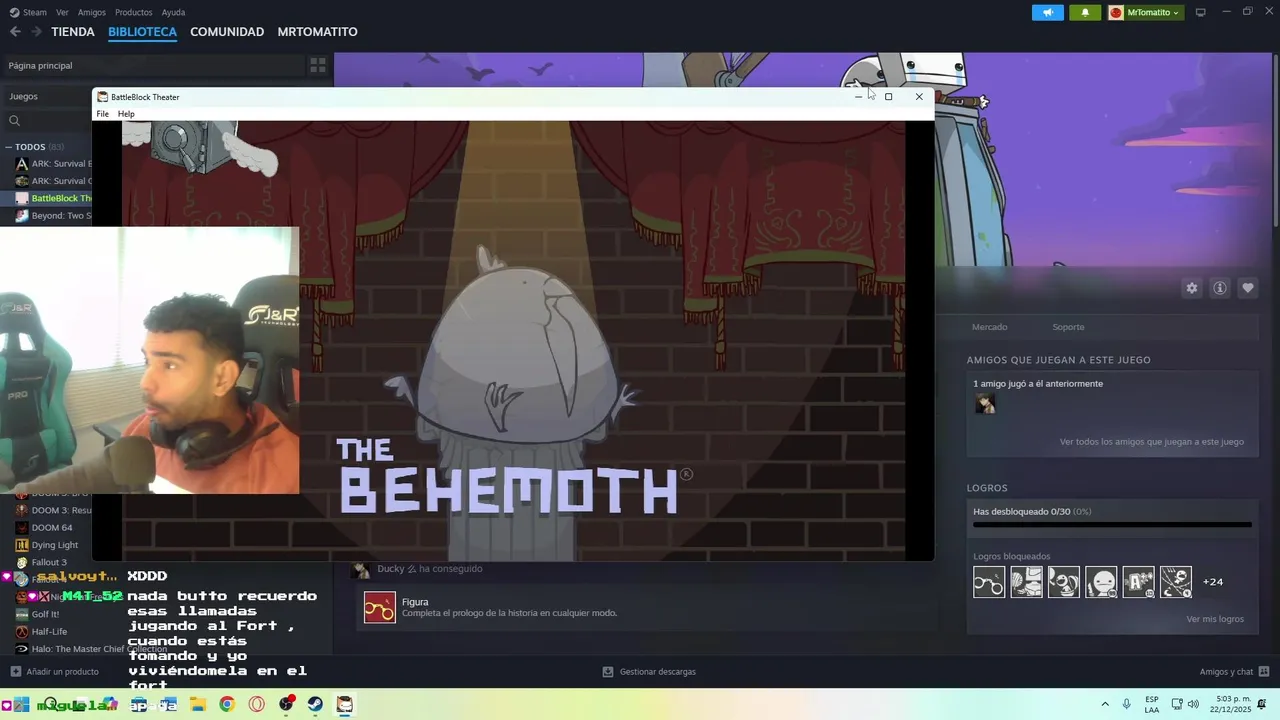Open sixth locked achievement icon

(x=1176, y=582)
